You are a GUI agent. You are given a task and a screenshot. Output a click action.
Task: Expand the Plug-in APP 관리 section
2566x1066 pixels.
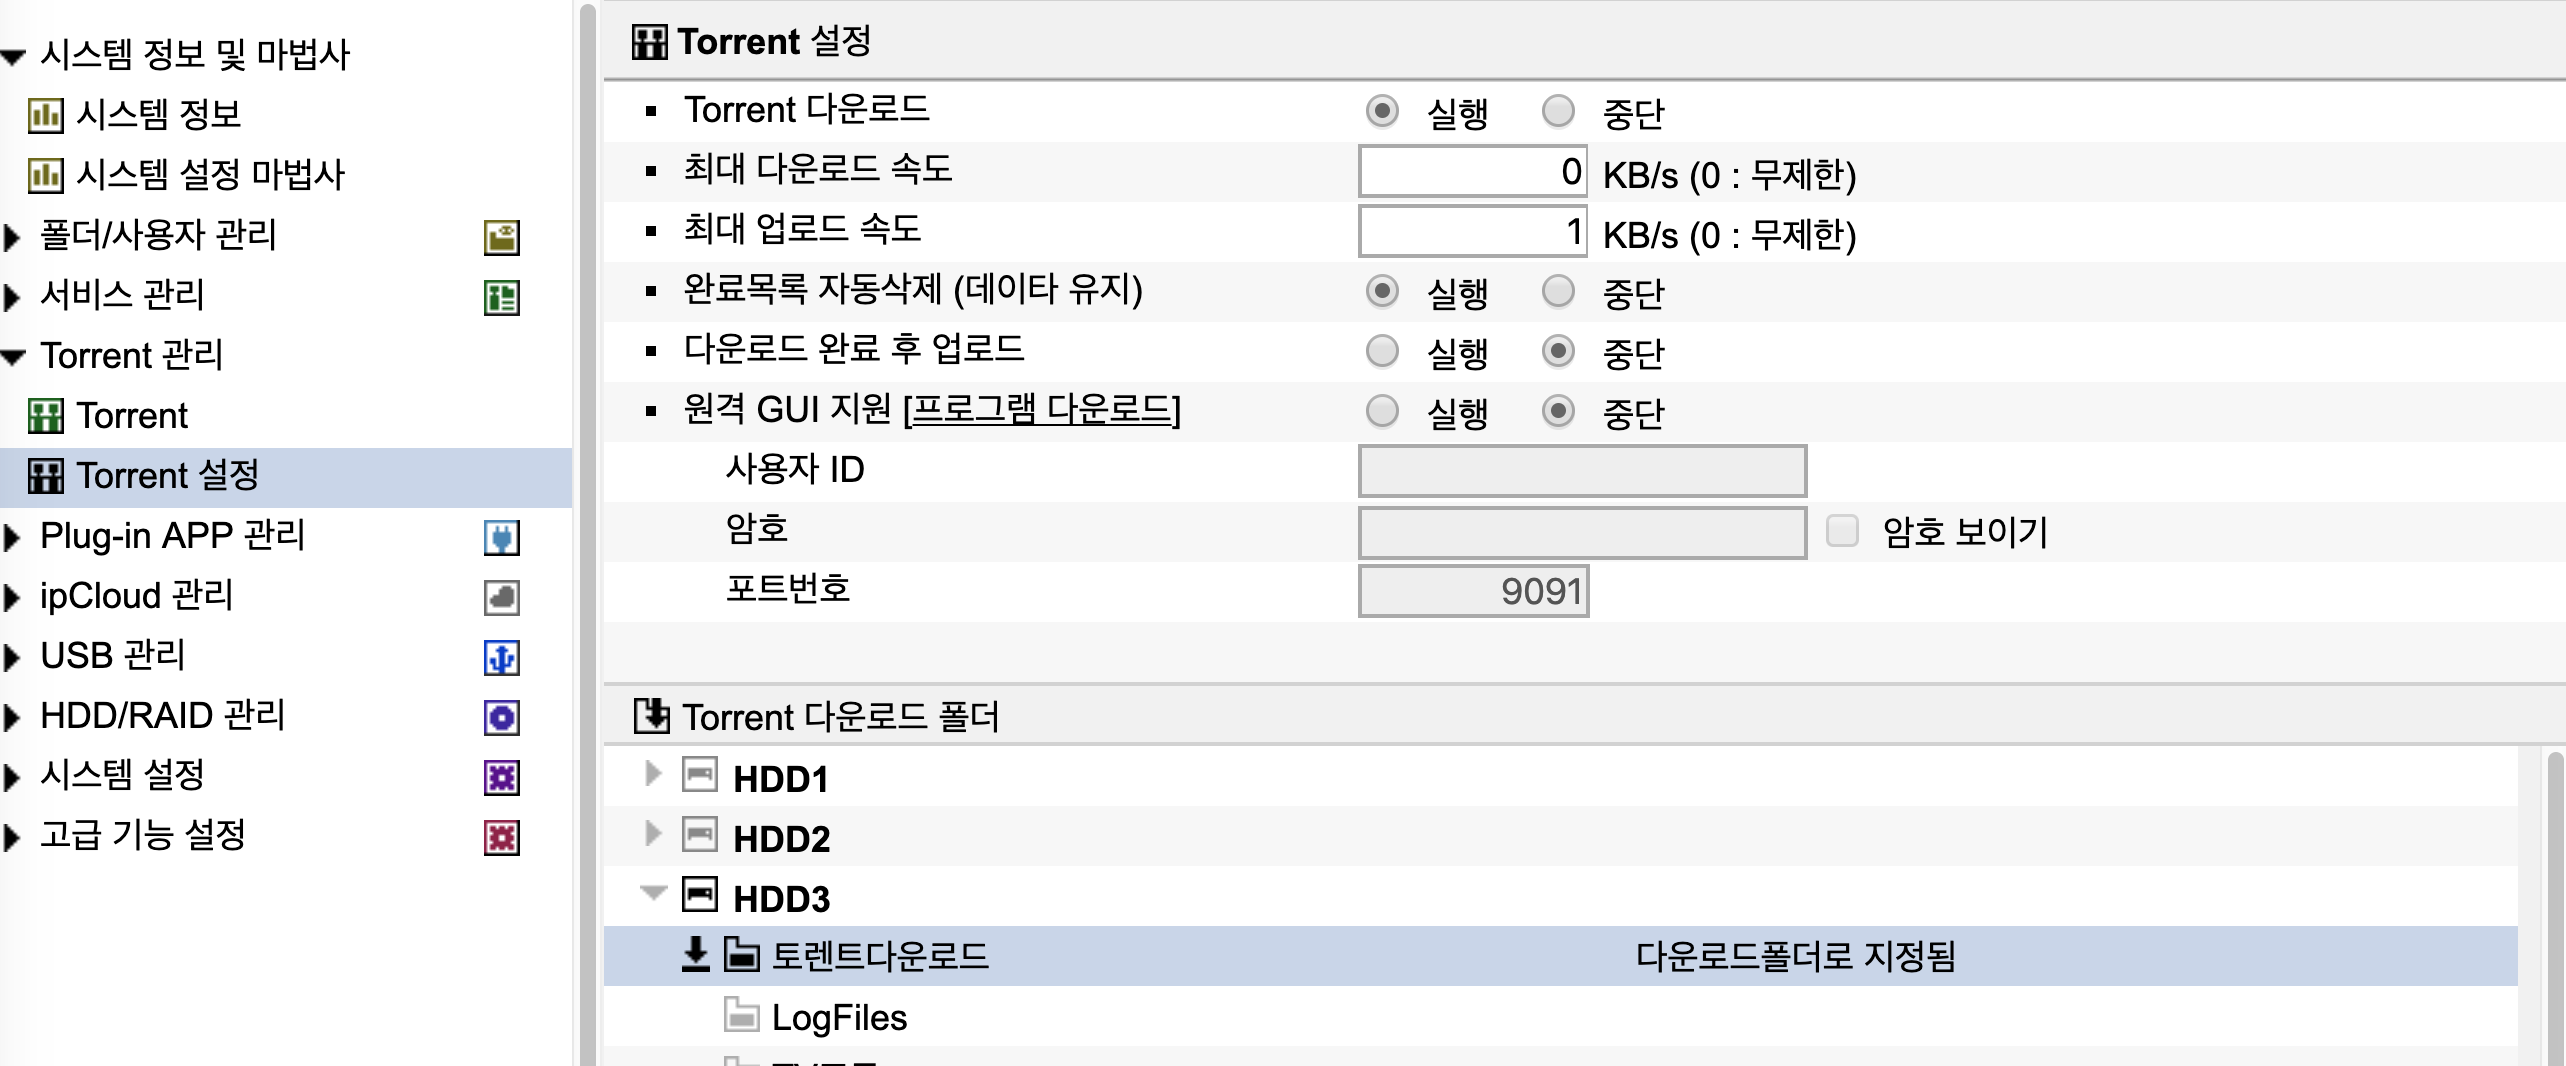(12, 537)
